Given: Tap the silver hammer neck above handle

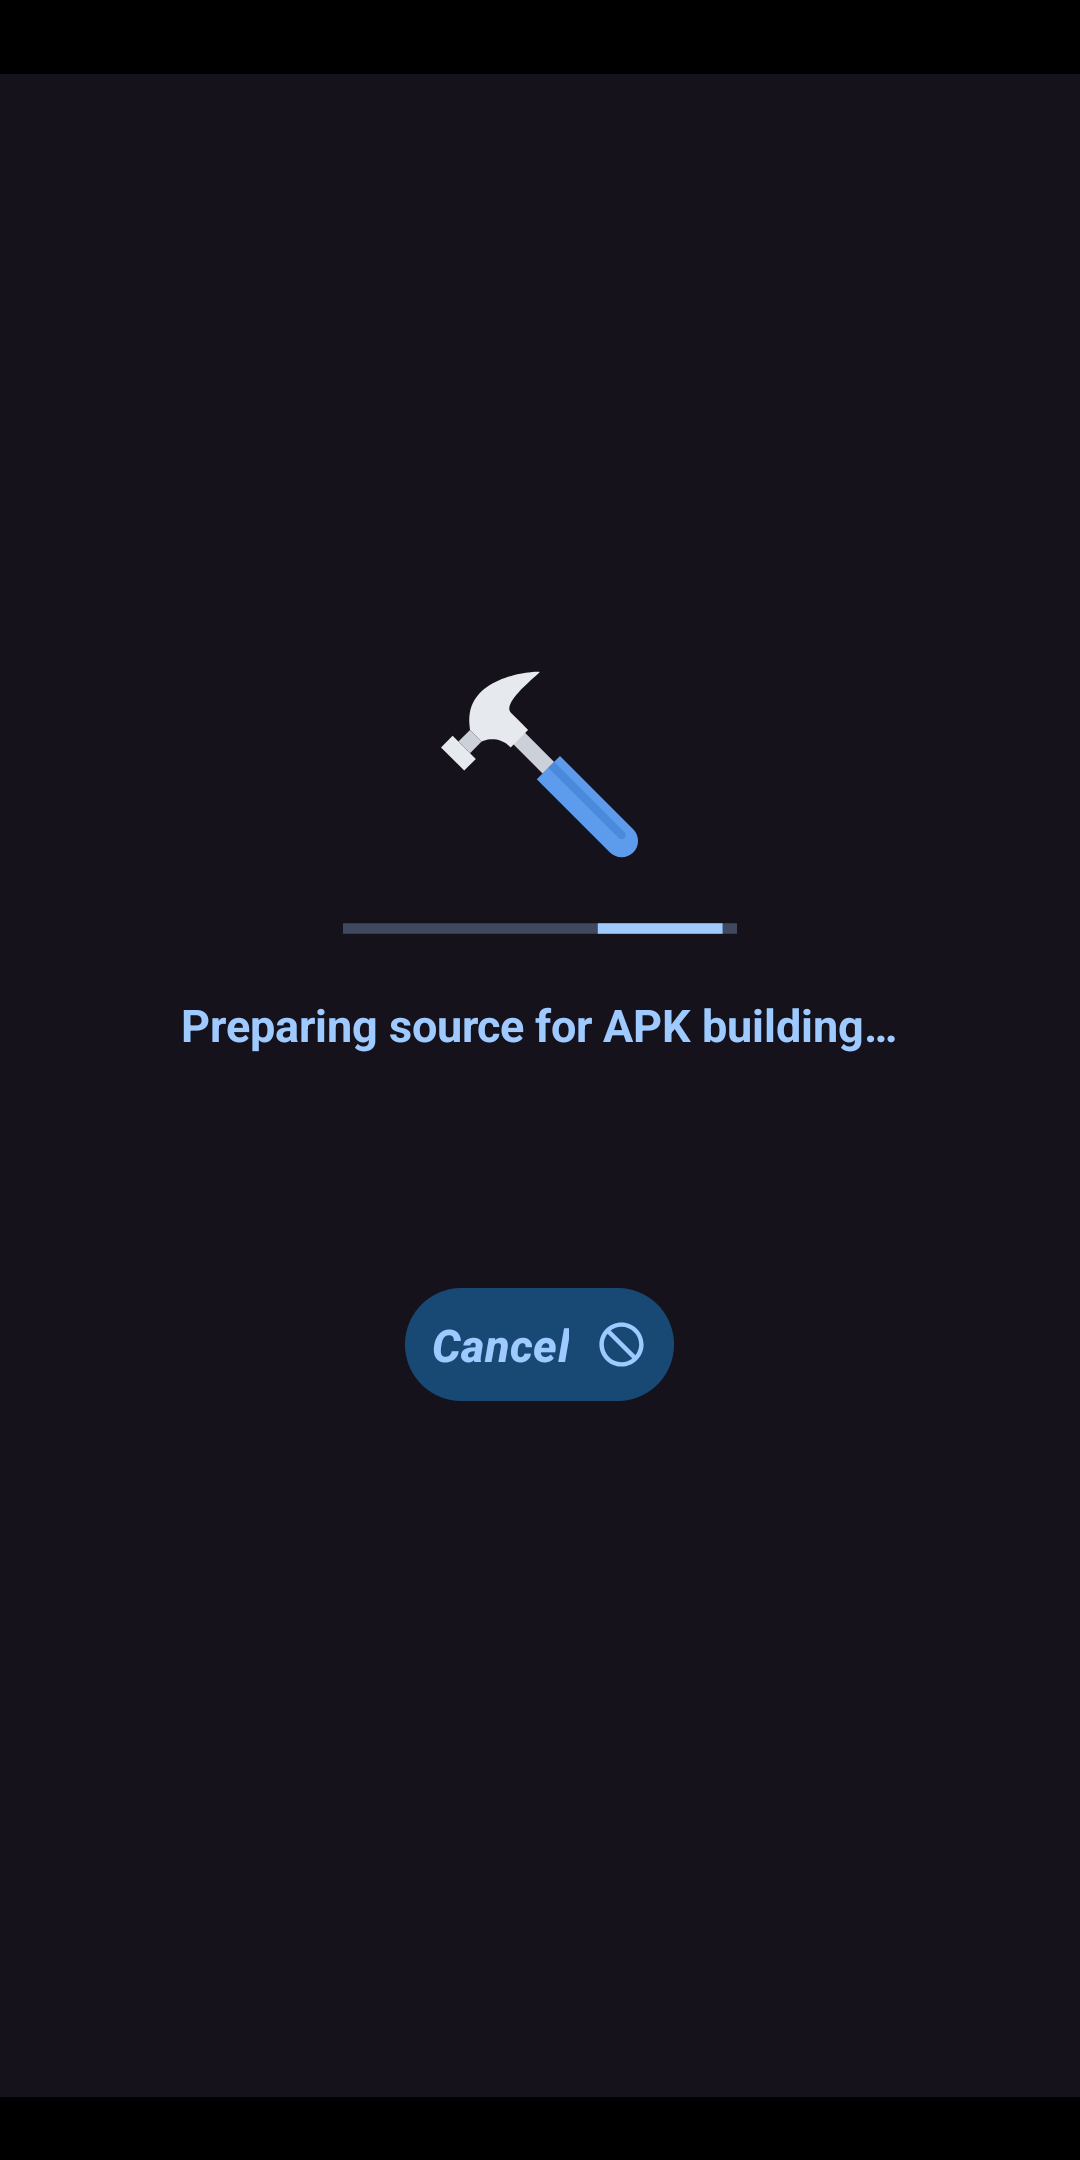Looking at the screenshot, I should [534, 753].
